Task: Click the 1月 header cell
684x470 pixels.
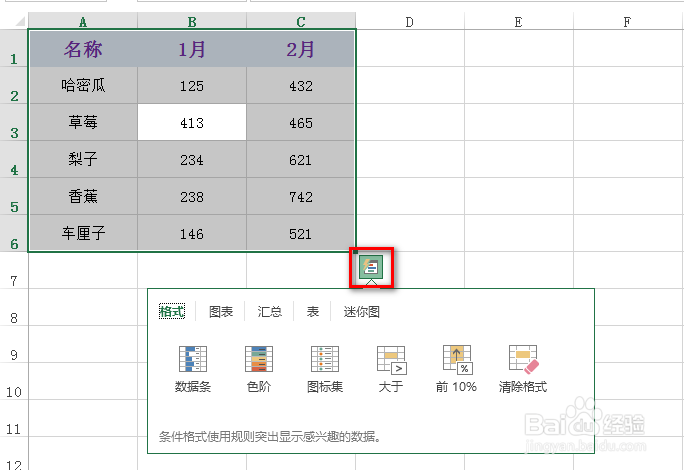Action: (x=192, y=48)
